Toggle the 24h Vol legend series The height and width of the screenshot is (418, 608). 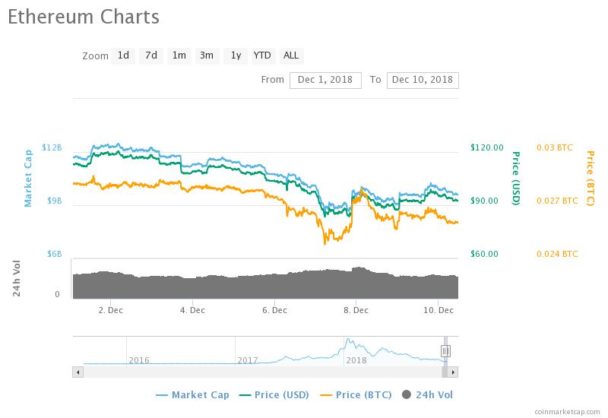(x=427, y=395)
